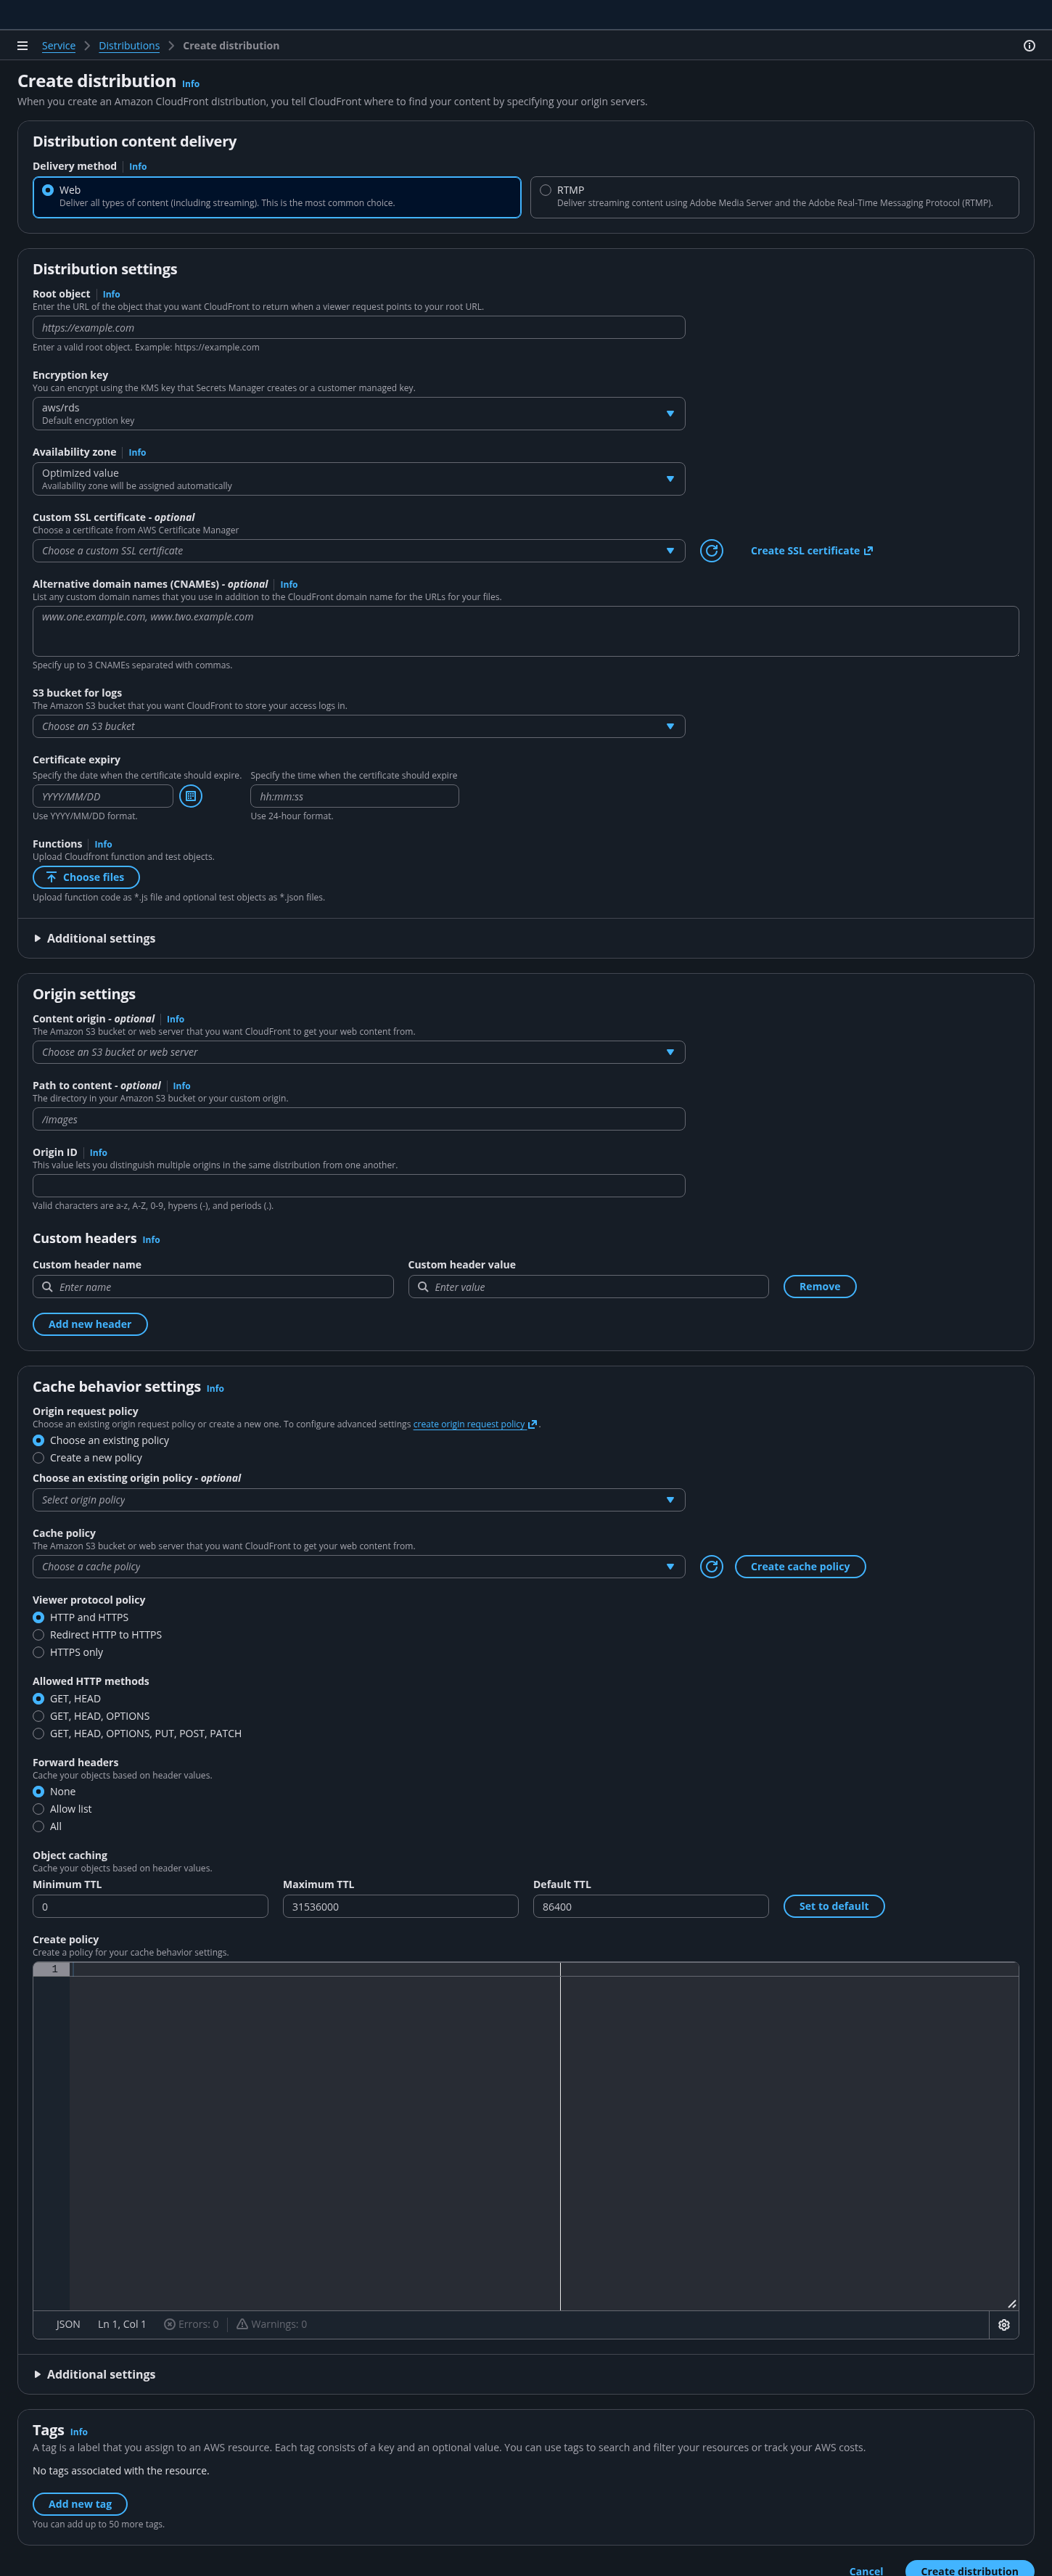Viewport: 1052px width, 2576px height.
Task: Select Create a new policy radio
Action: 39,1458
